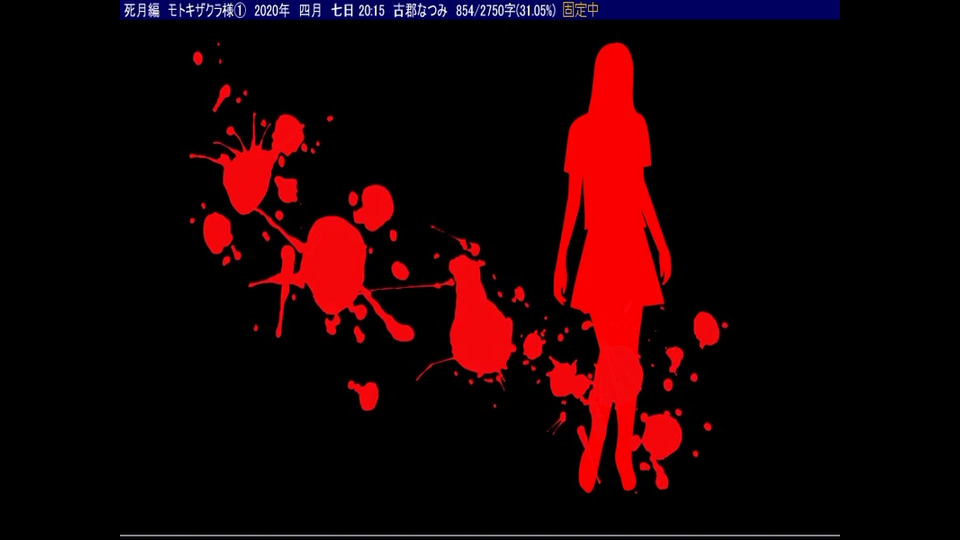Click the 20:15 time text
Image resolution: width=960 pixels, height=540 pixels.
tap(372, 10)
